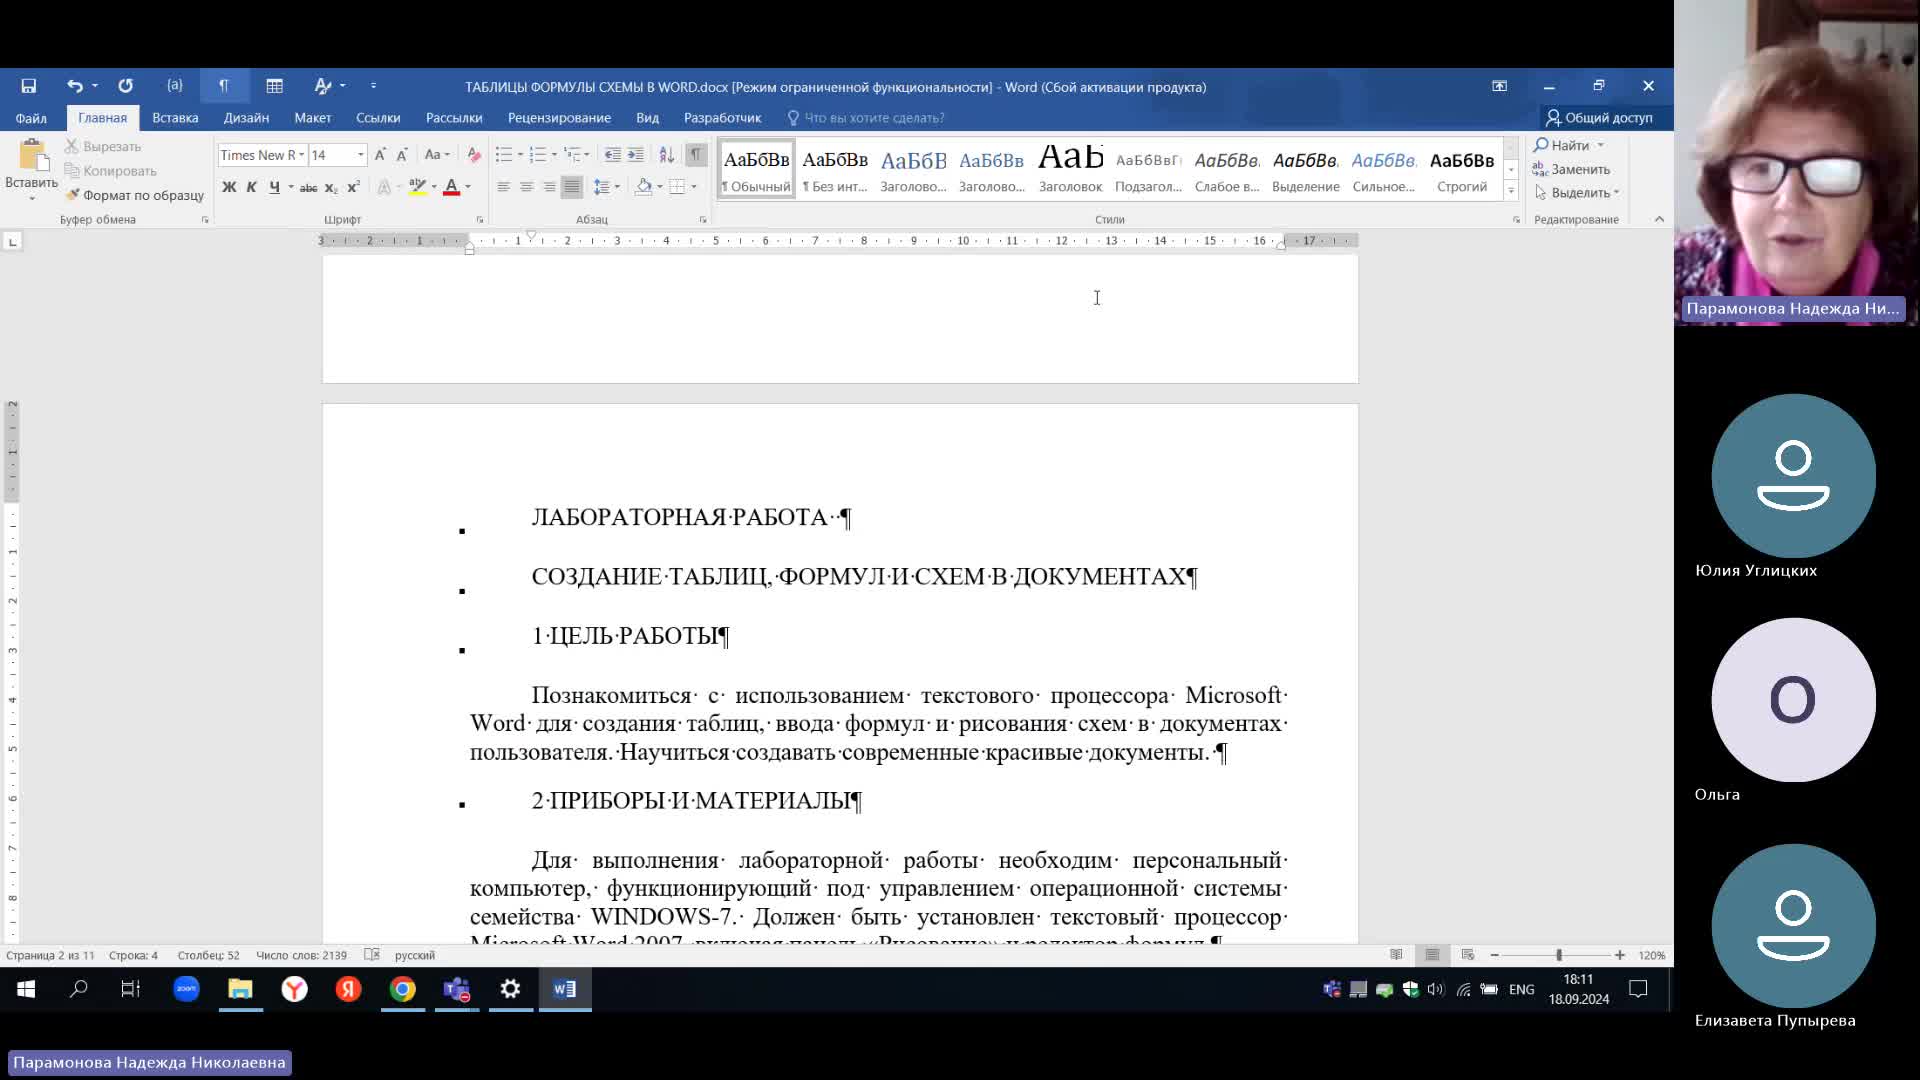Toggle superscript formatting

[353, 187]
